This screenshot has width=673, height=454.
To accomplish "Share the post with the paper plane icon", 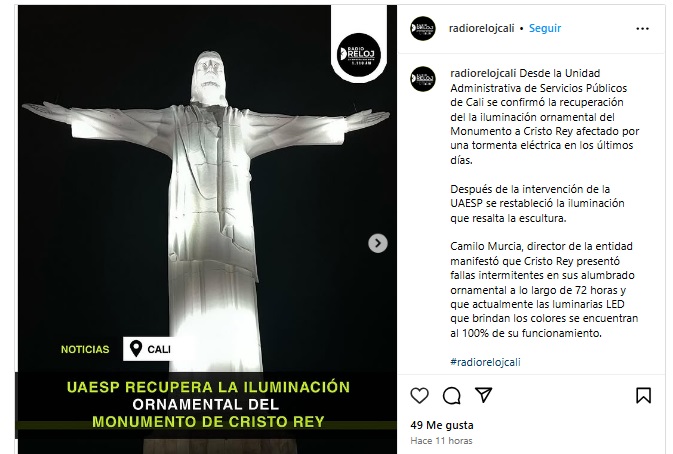I will tap(483, 395).
